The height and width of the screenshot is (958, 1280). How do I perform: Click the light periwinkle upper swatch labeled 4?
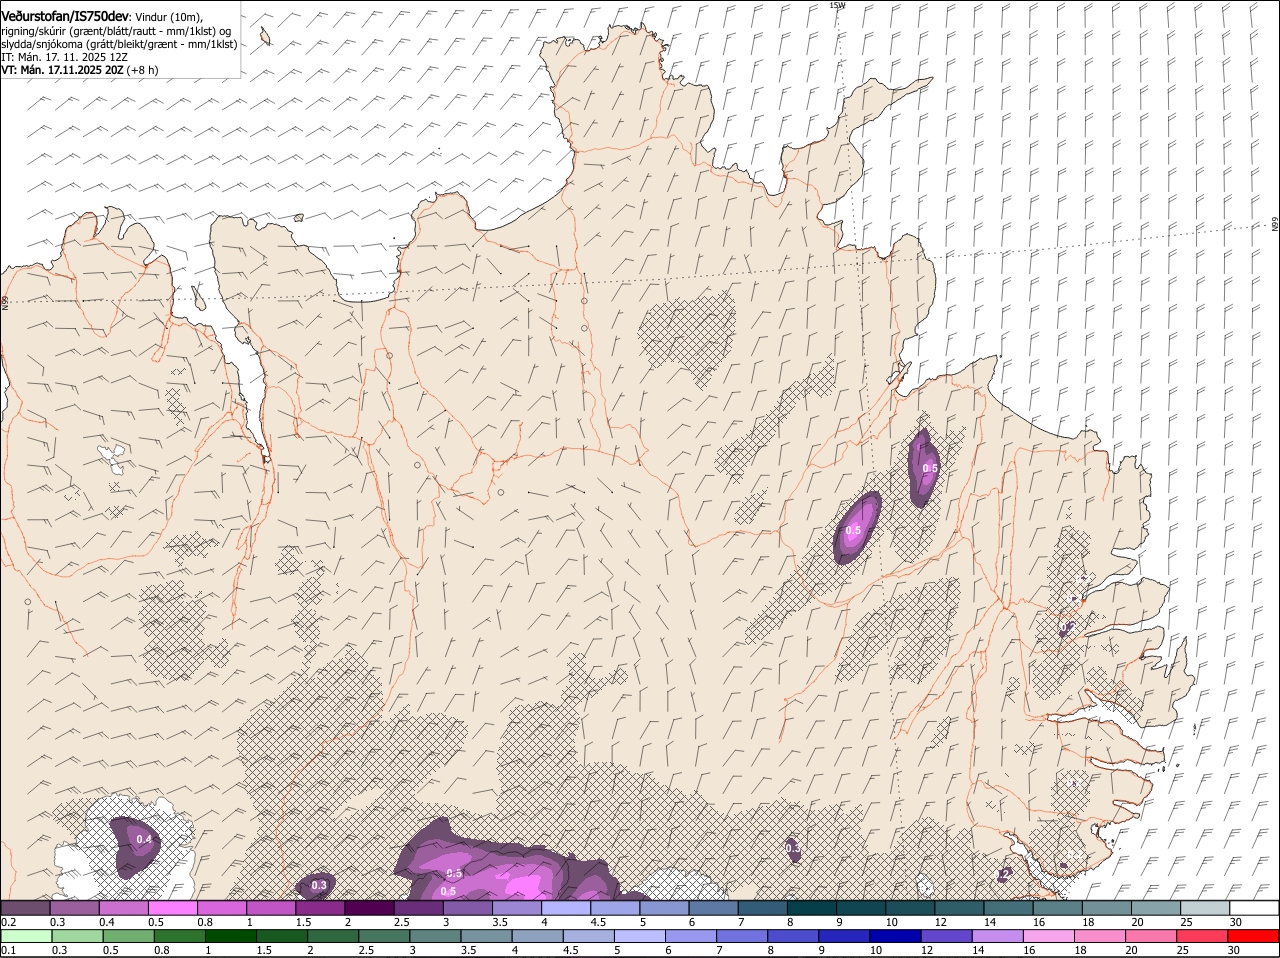tap(565, 908)
